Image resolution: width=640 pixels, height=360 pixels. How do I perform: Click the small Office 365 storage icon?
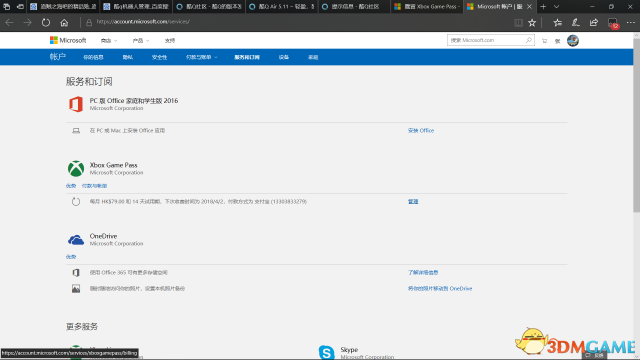coord(76,272)
